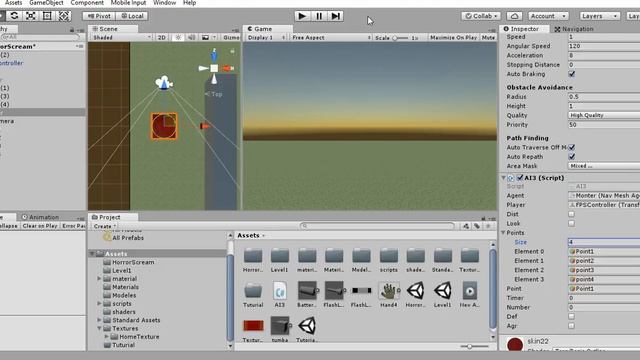640x360 pixels.
Task: Collapse the Points array
Action: 503,233
